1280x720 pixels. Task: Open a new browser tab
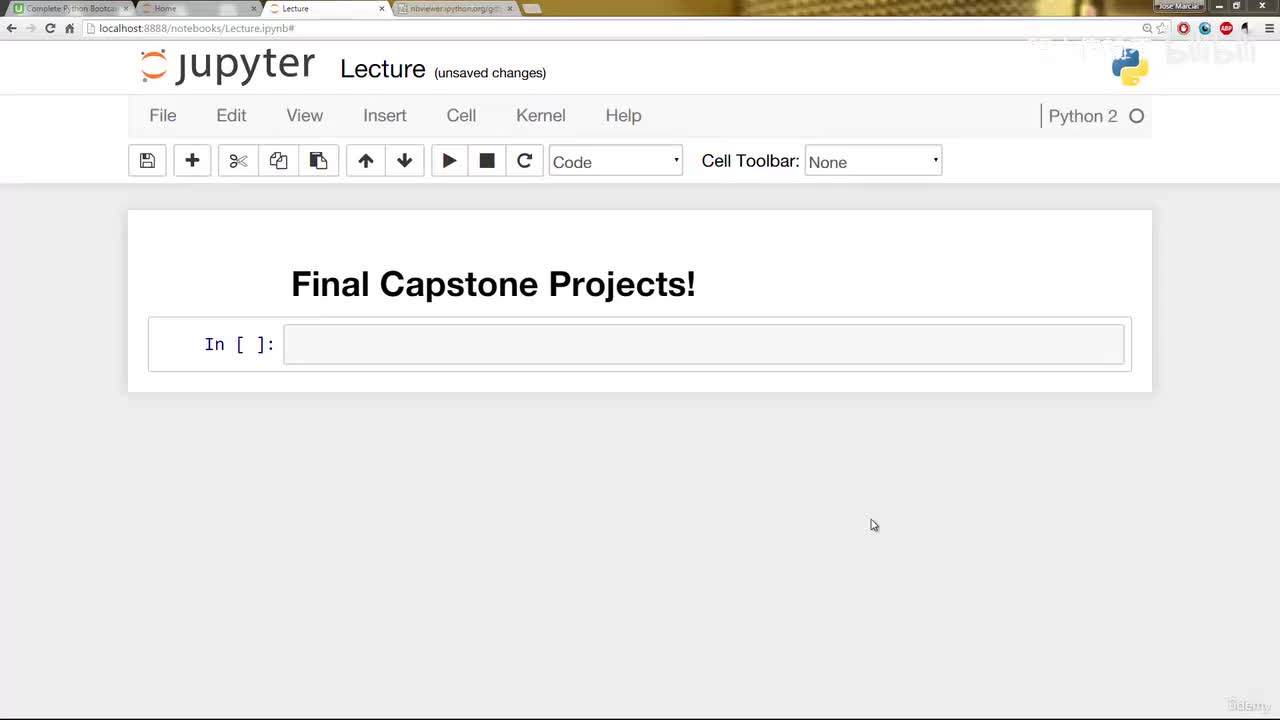[532, 8]
